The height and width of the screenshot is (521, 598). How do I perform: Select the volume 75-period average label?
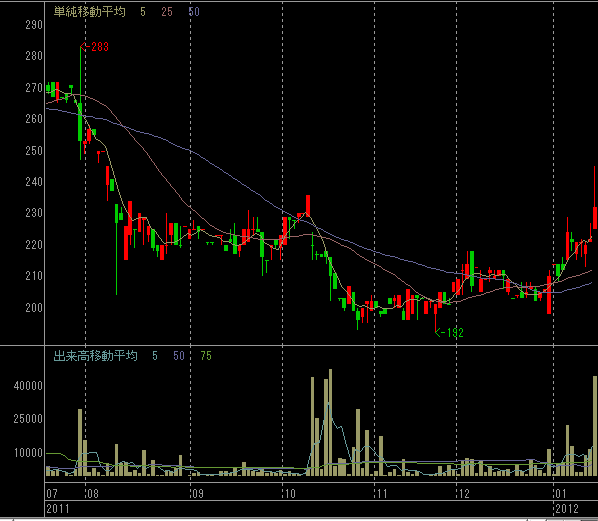pos(206,356)
